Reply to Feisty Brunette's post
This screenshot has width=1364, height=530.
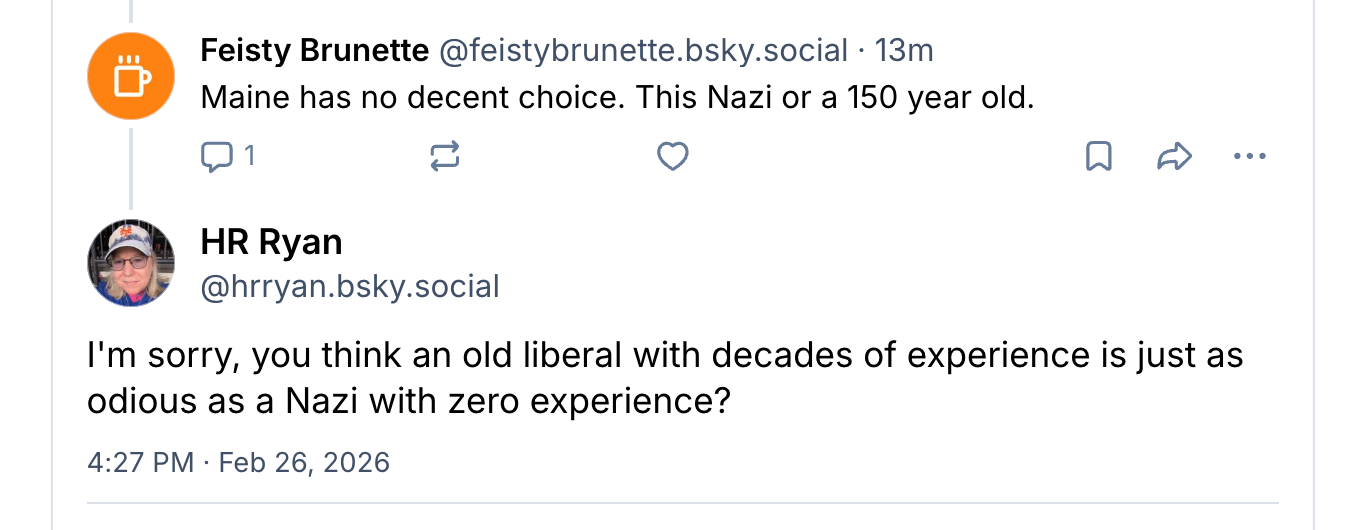(x=217, y=156)
